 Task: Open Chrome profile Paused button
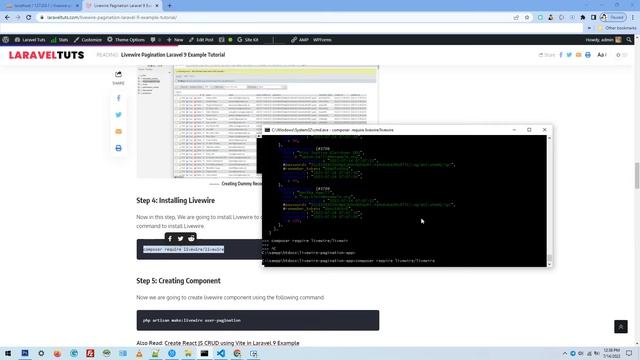pos(613,18)
